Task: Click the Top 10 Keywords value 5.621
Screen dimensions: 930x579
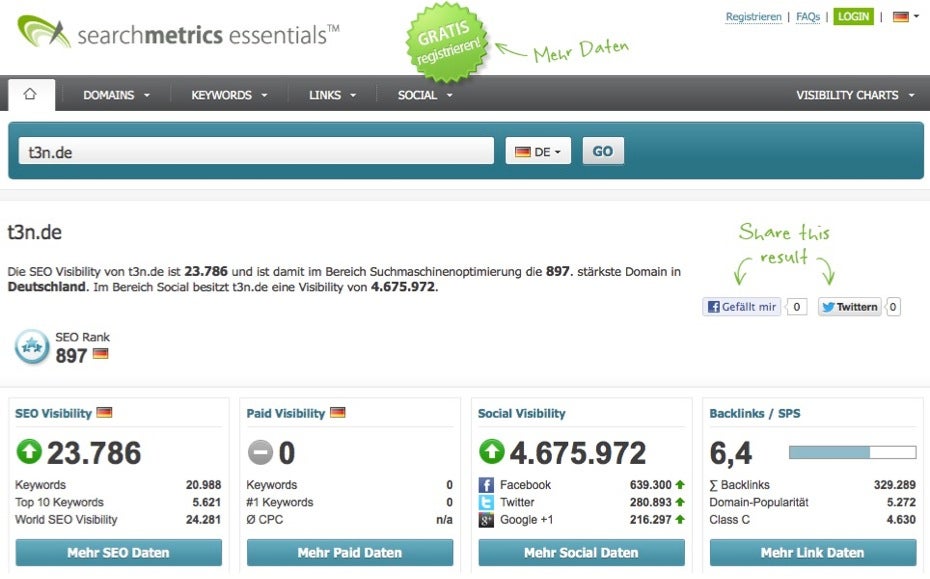Action: click(x=206, y=502)
